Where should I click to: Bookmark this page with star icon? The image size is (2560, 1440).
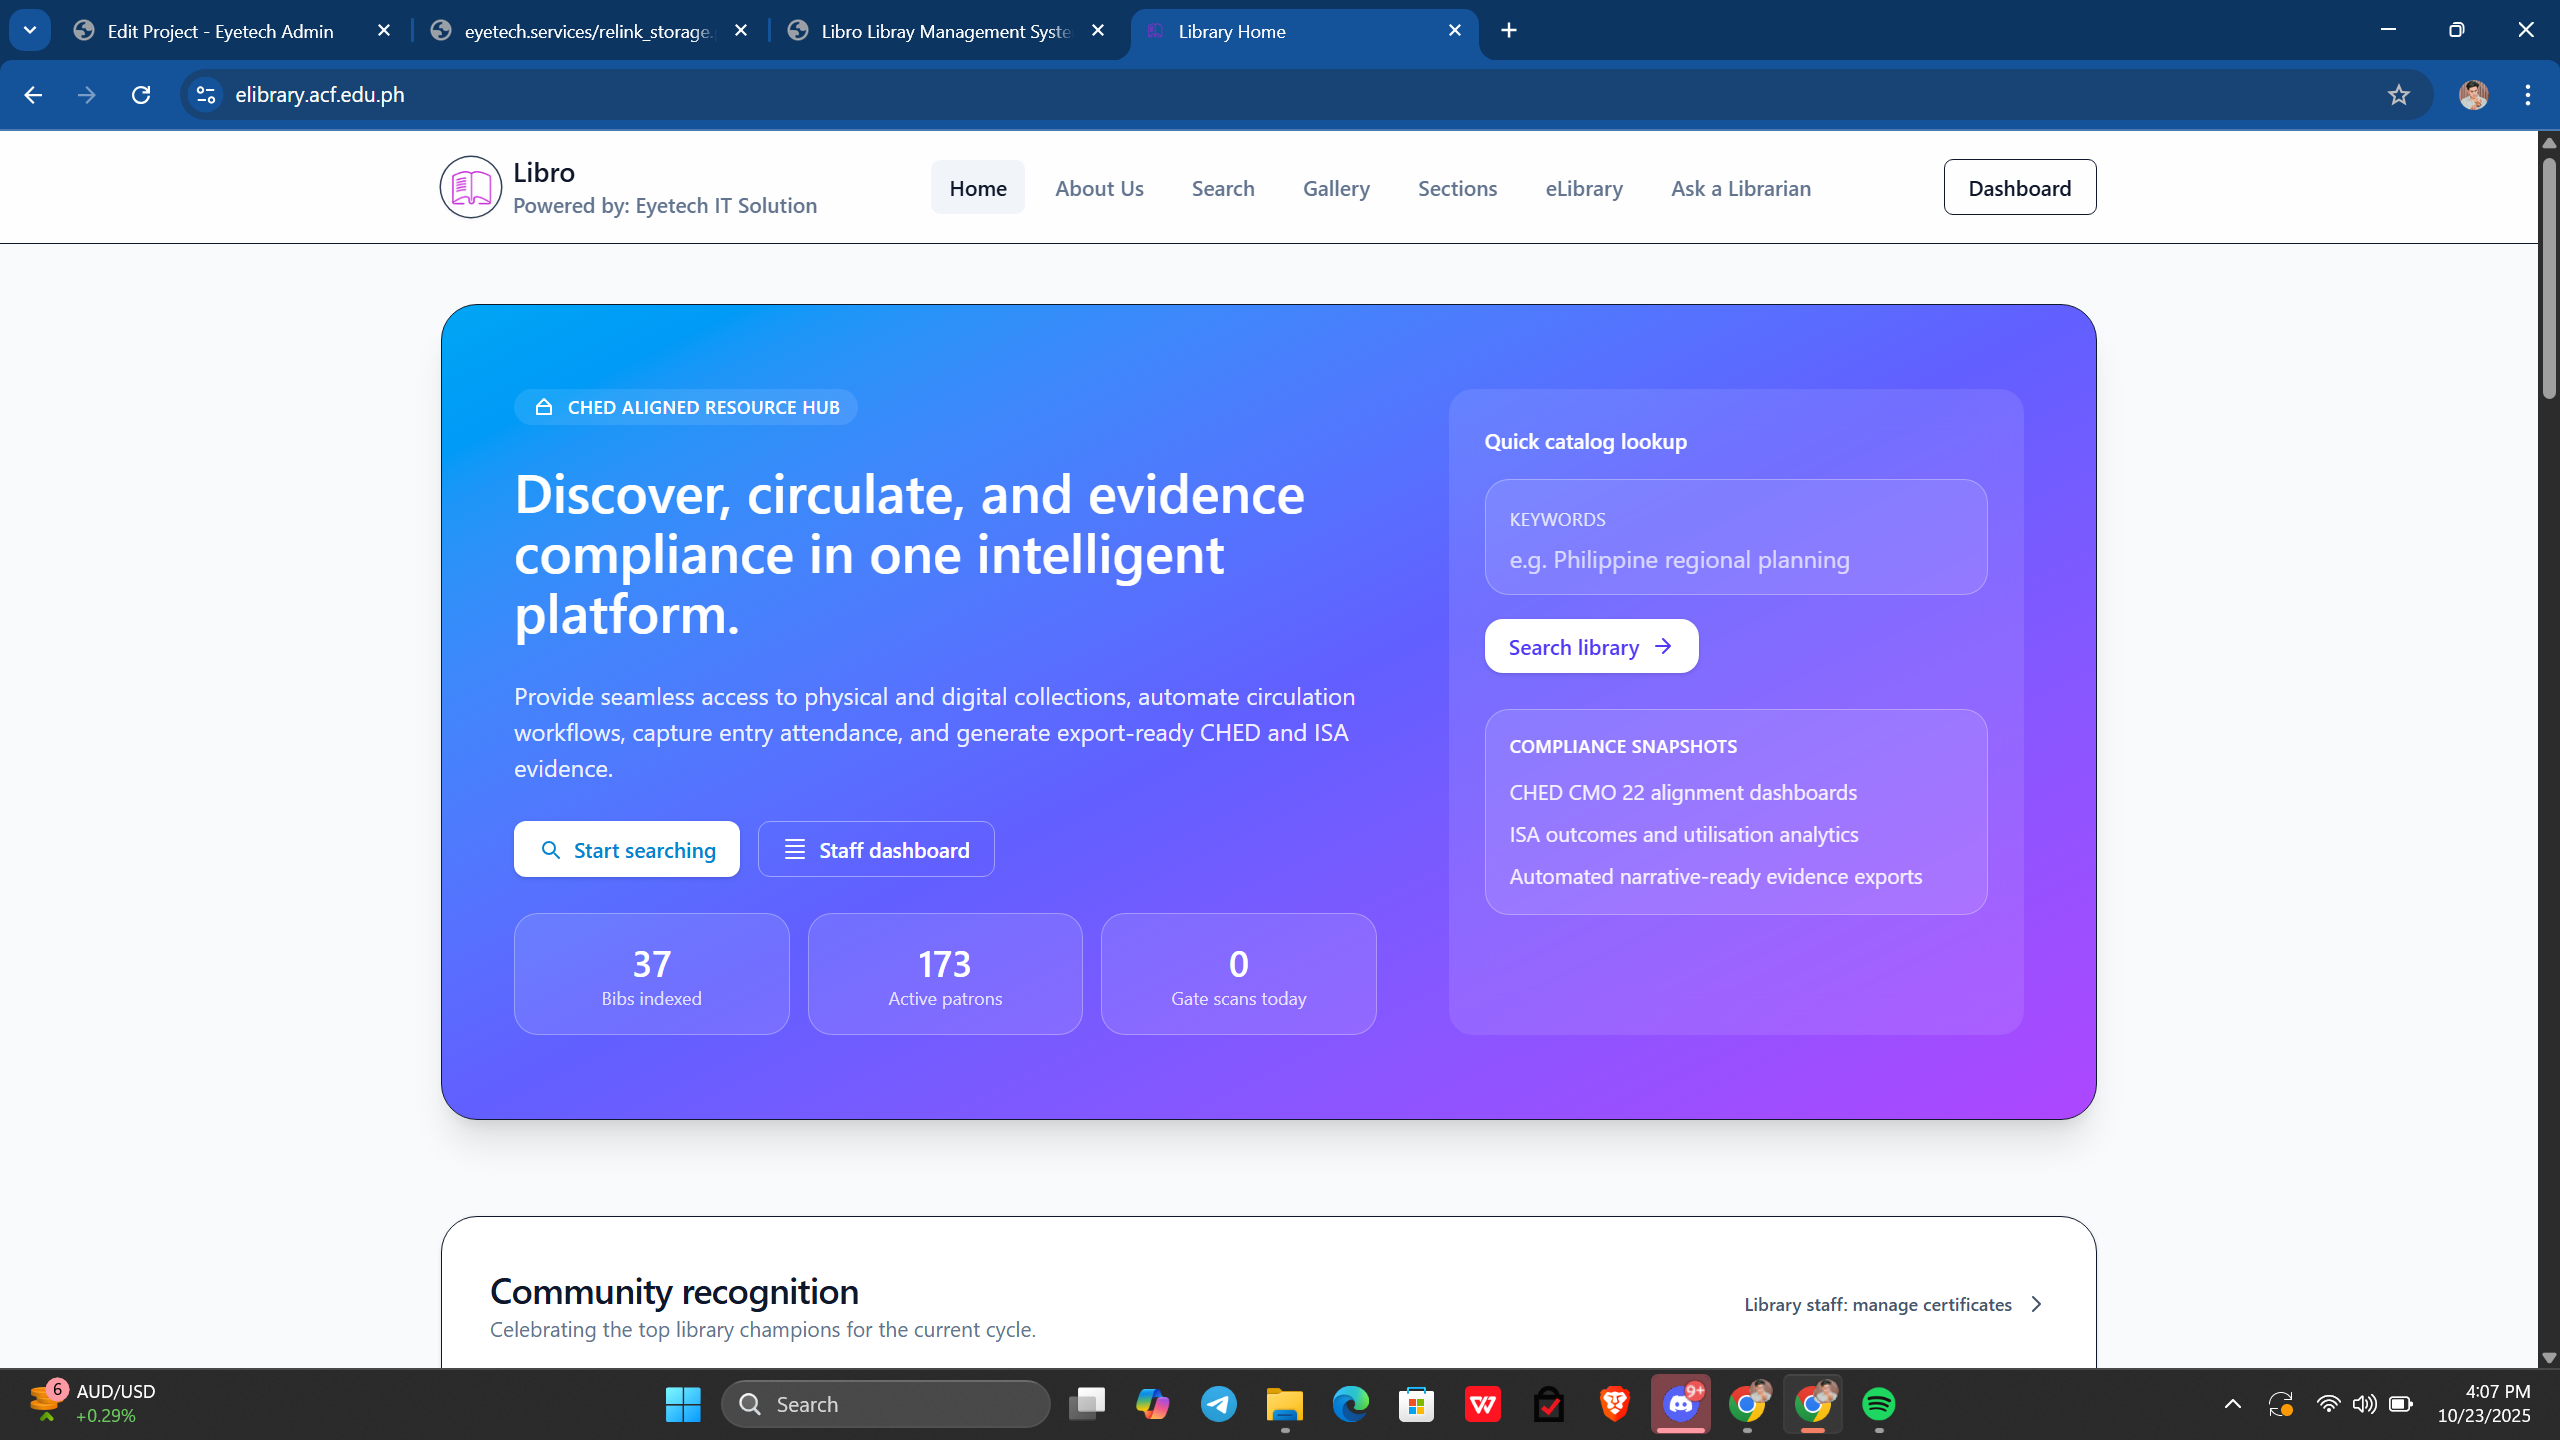(2398, 95)
